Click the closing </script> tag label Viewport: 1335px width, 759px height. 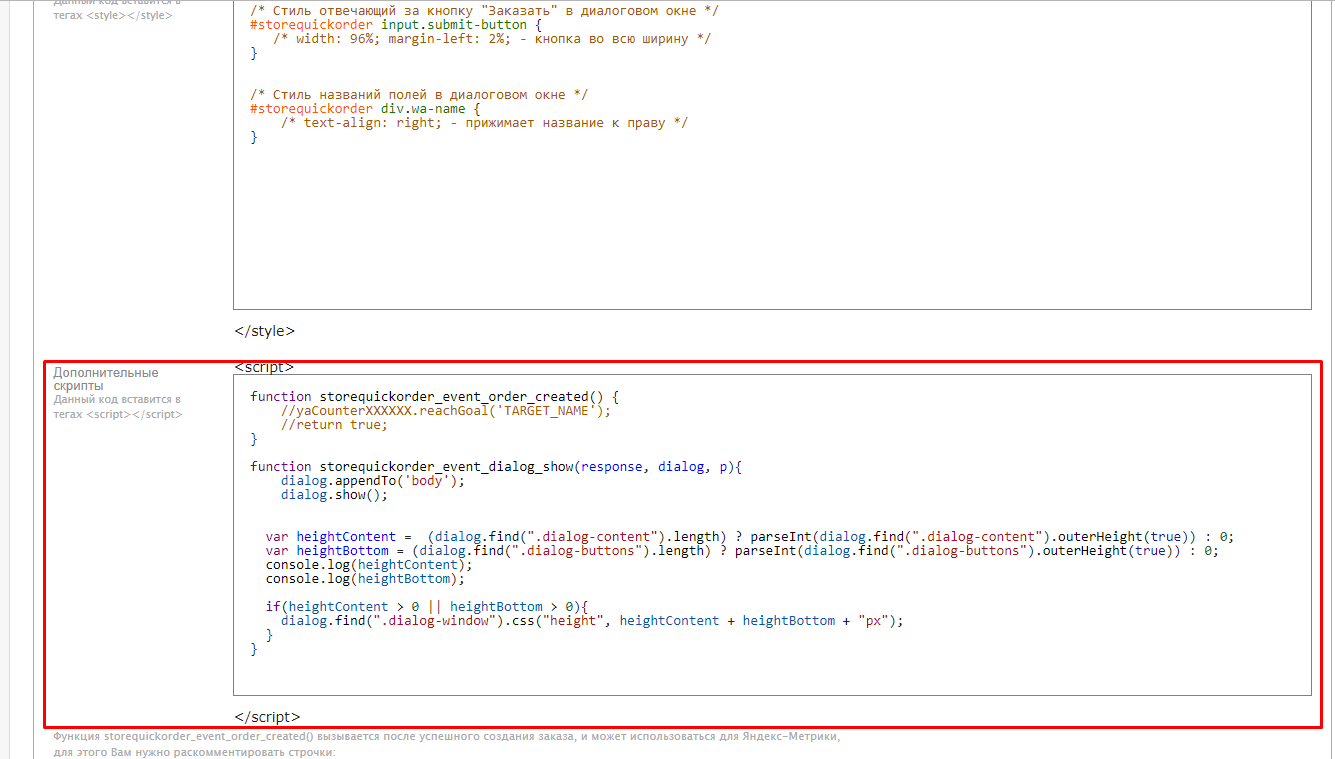tap(267, 717)
